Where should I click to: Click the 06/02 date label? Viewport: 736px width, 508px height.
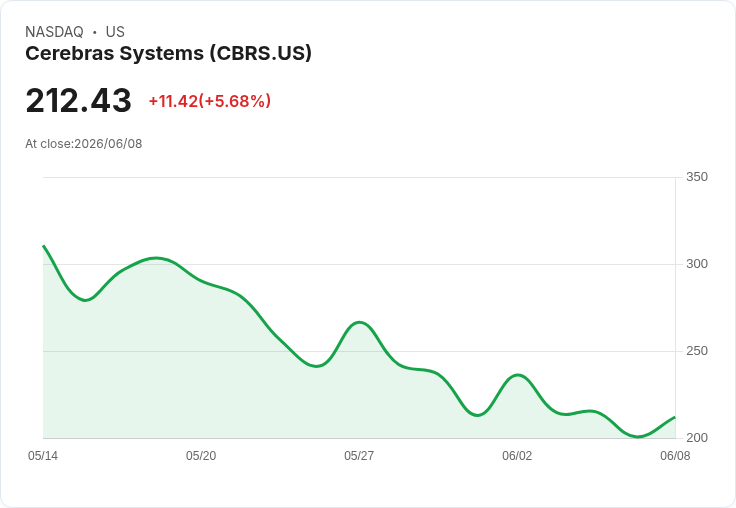point(517,456)
